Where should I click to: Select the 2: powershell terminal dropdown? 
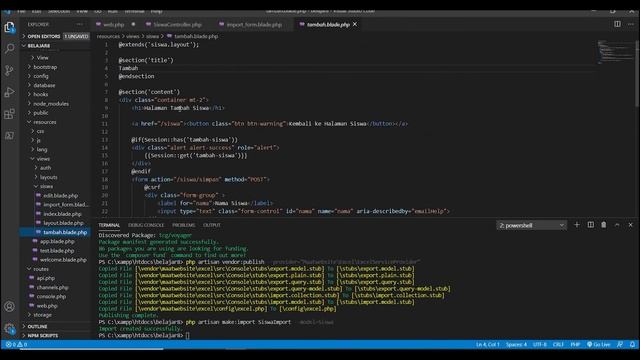pyautogui.click(x=531, y=225)
